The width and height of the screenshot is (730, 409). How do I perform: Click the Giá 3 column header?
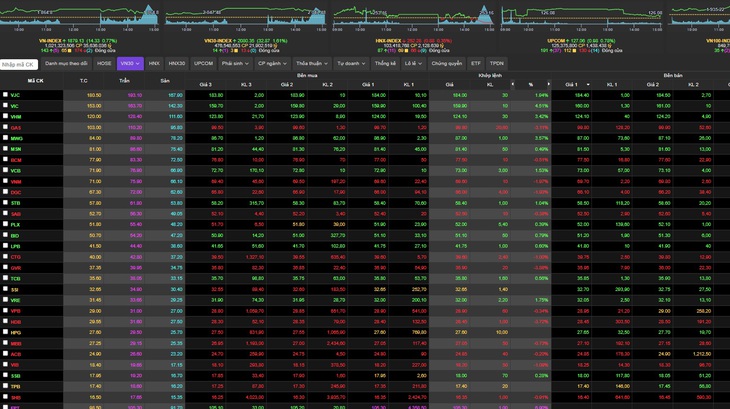click(x=205, y=85)
